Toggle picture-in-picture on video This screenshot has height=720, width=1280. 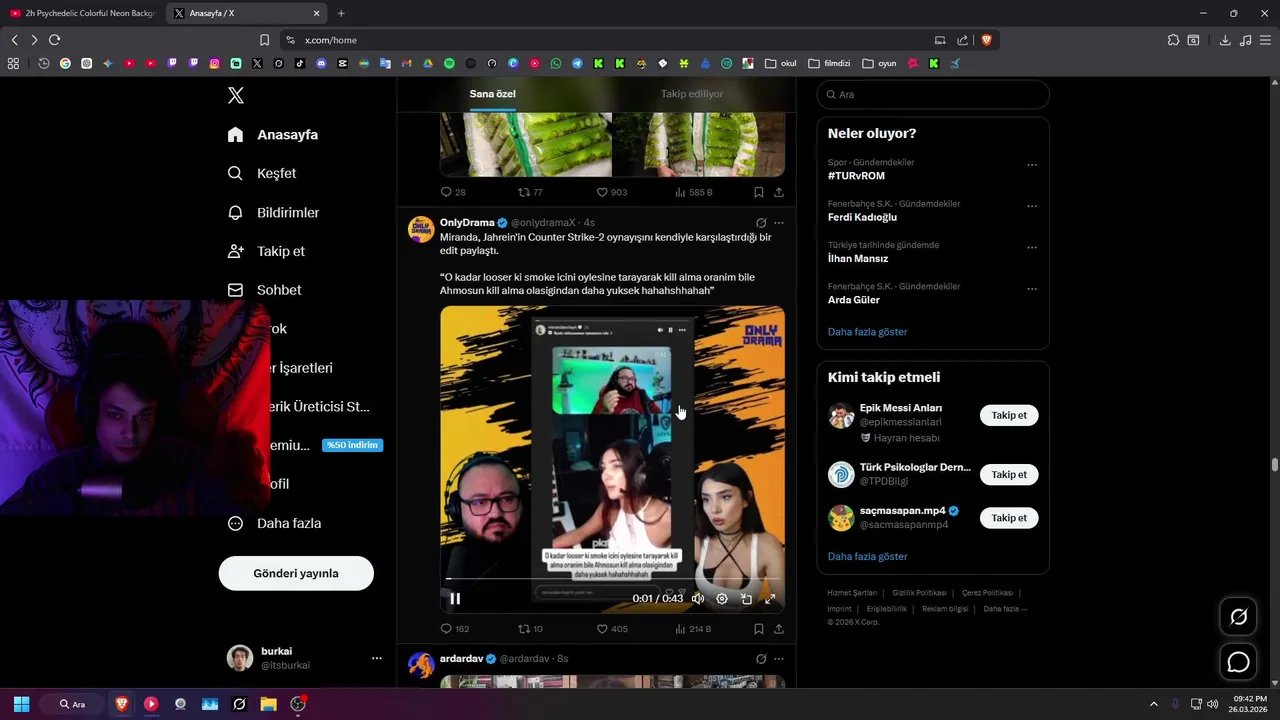tap(746, 599)
